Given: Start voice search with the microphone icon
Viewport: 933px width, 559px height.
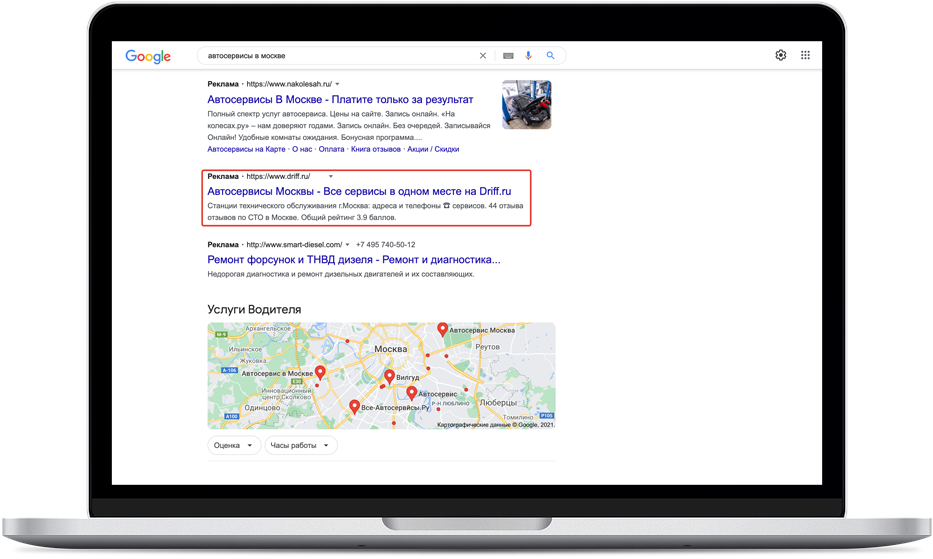Looking at the screenshot, I should coord(528,56).
